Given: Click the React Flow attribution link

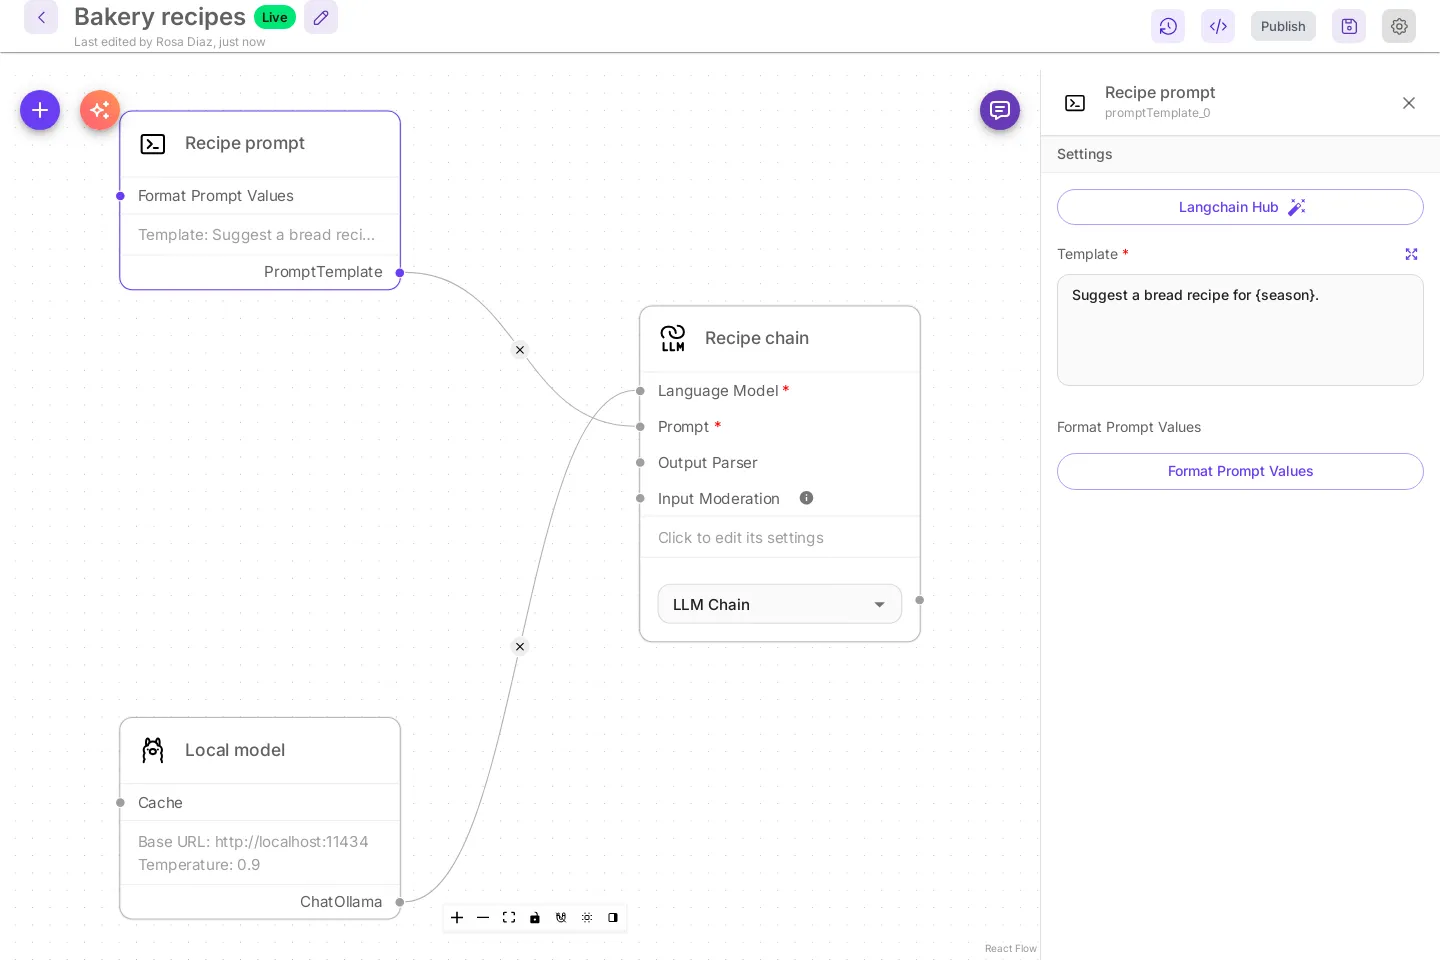Looking at the screenshot, I should 1010,948.
